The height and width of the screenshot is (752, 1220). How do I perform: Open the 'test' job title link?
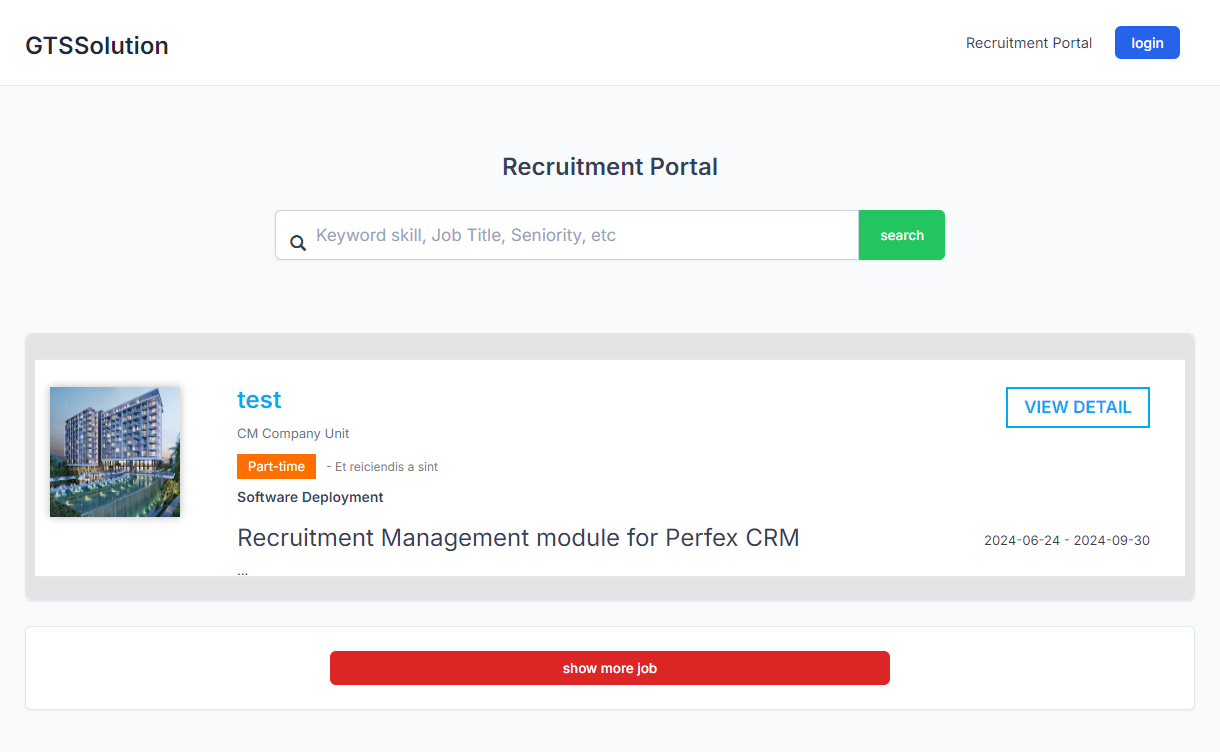pos(259,400)
